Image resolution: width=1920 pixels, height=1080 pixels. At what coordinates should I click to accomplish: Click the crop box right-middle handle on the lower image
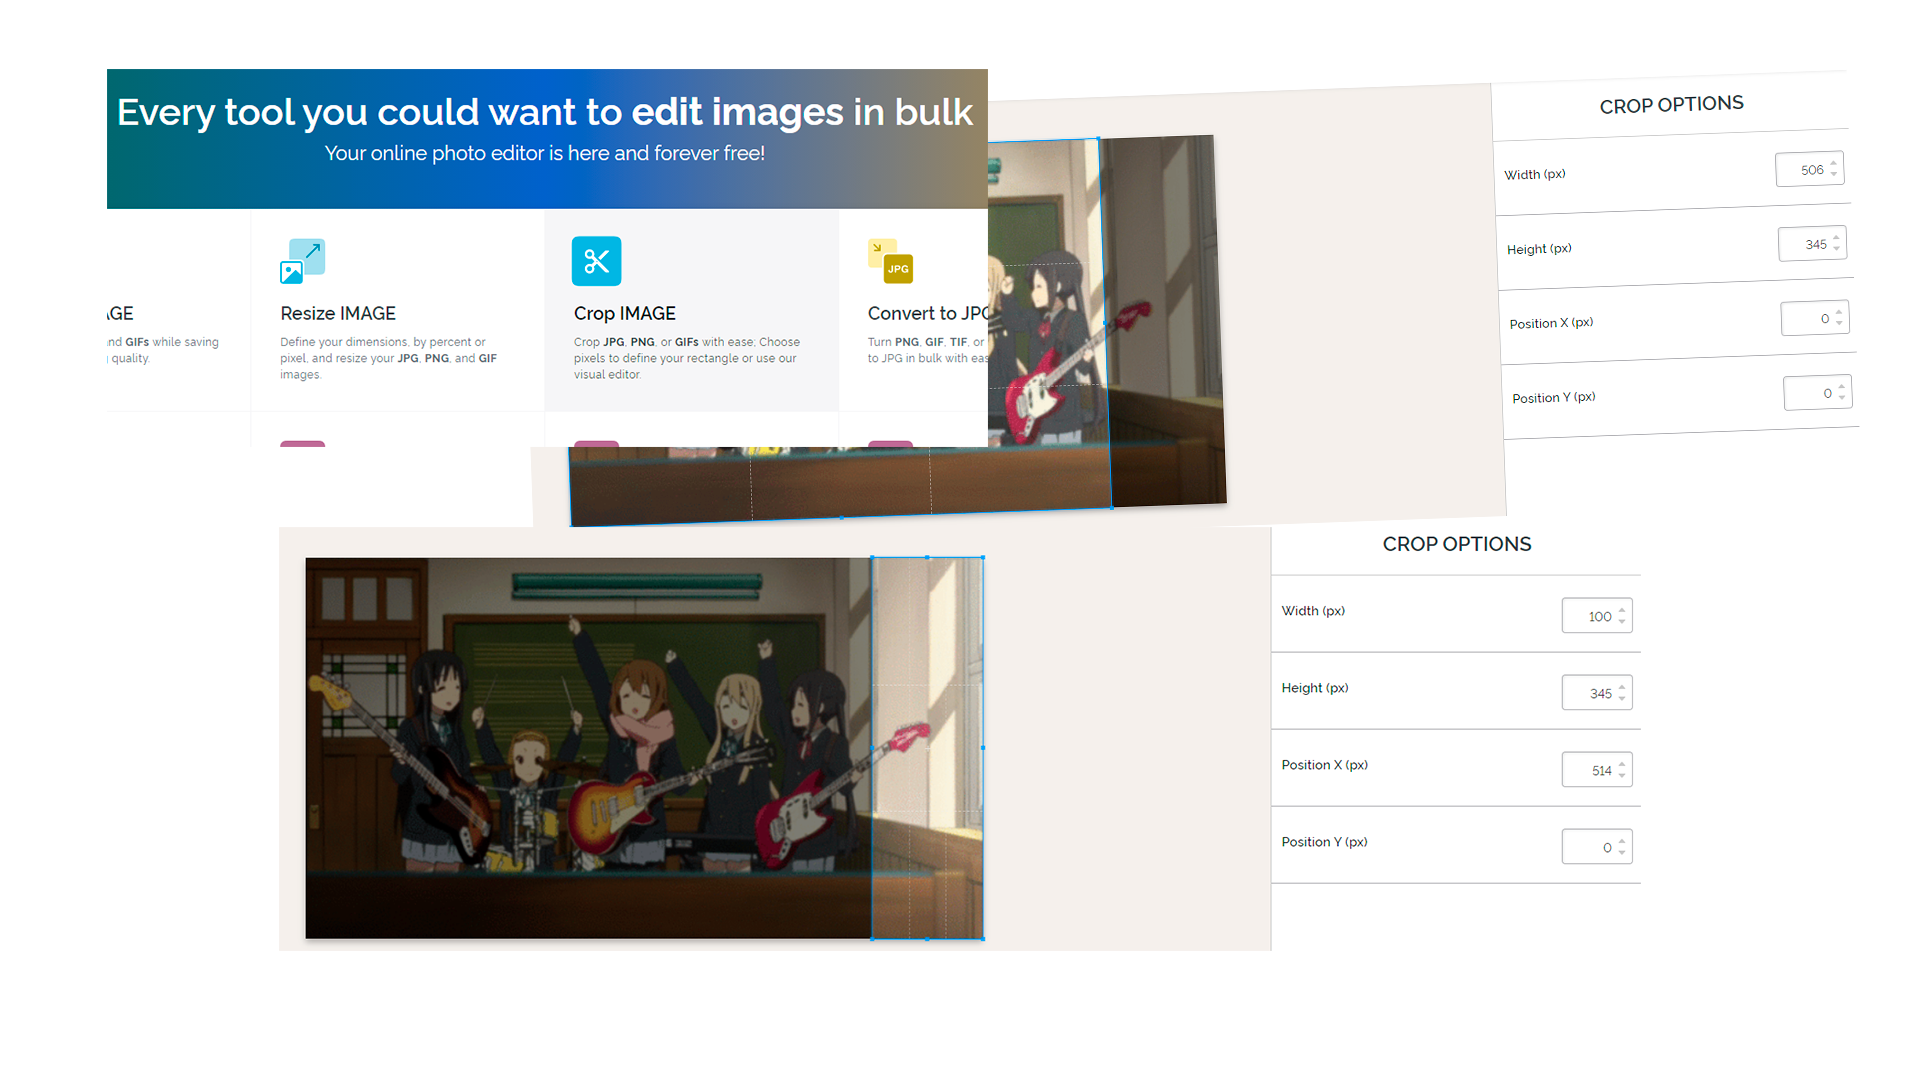[x=983, y=747]
